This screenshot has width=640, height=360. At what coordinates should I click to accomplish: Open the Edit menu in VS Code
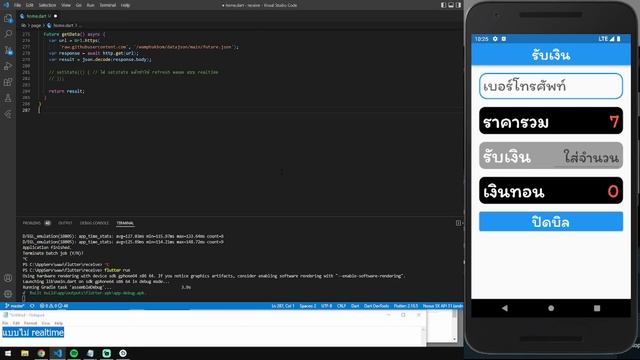[x=29, y=5]
